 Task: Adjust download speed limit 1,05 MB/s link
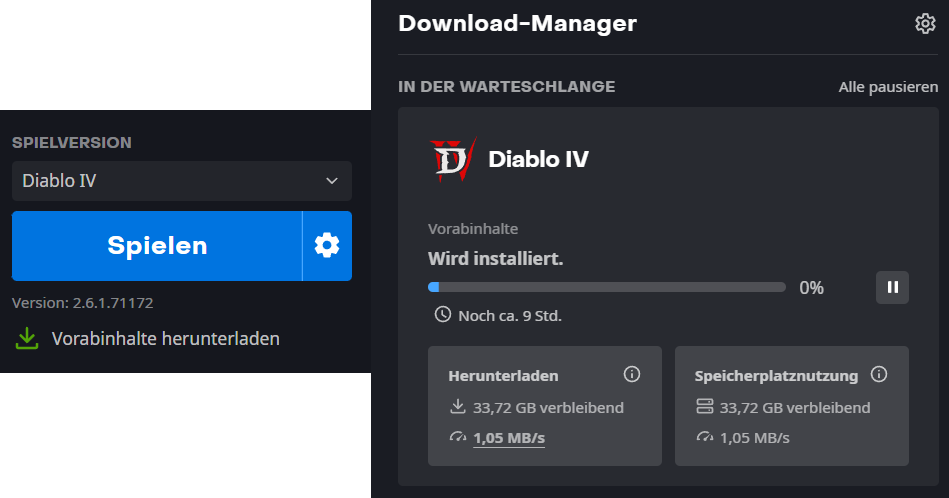point(508,438)
